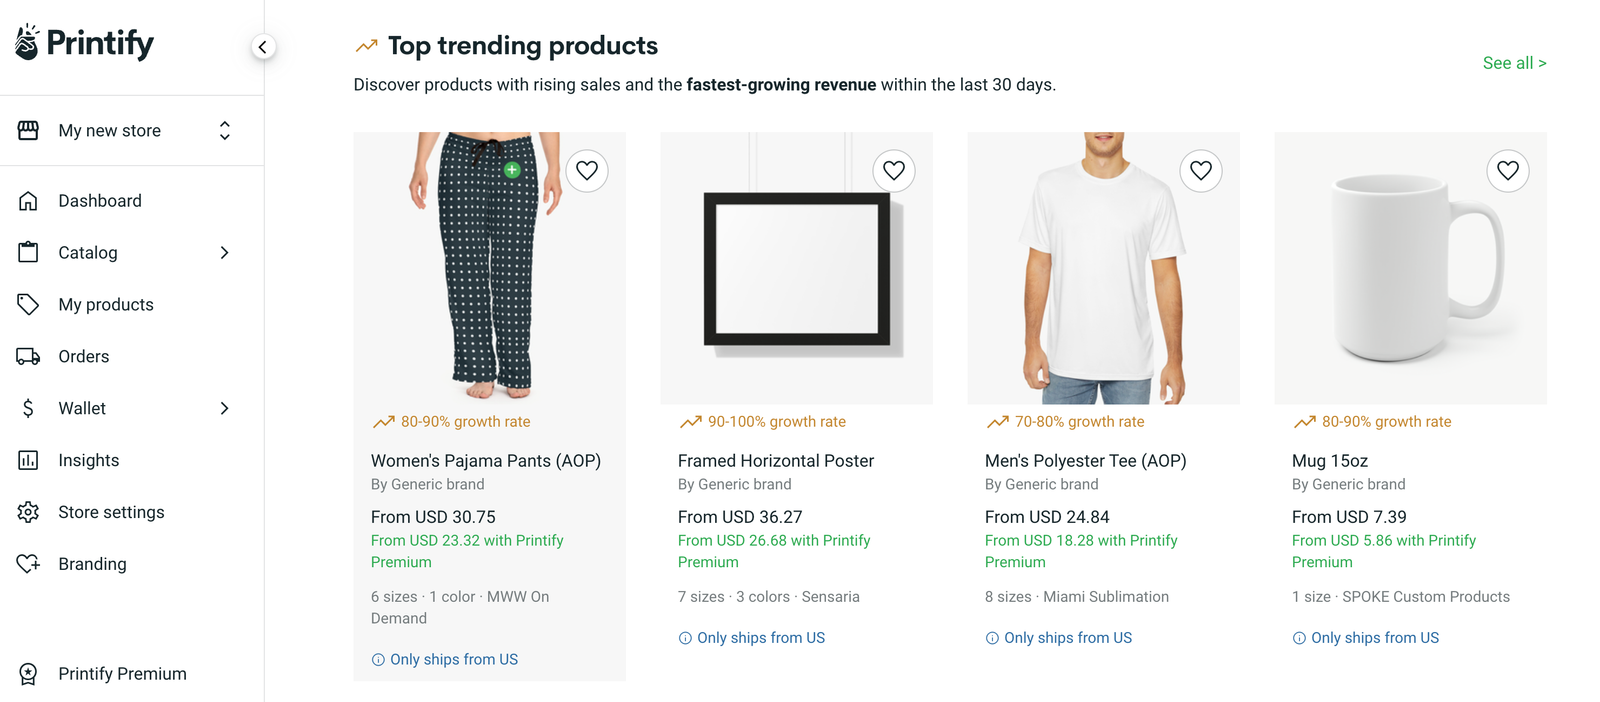Collapse the sidebar with the chevron button

point(263,46)
